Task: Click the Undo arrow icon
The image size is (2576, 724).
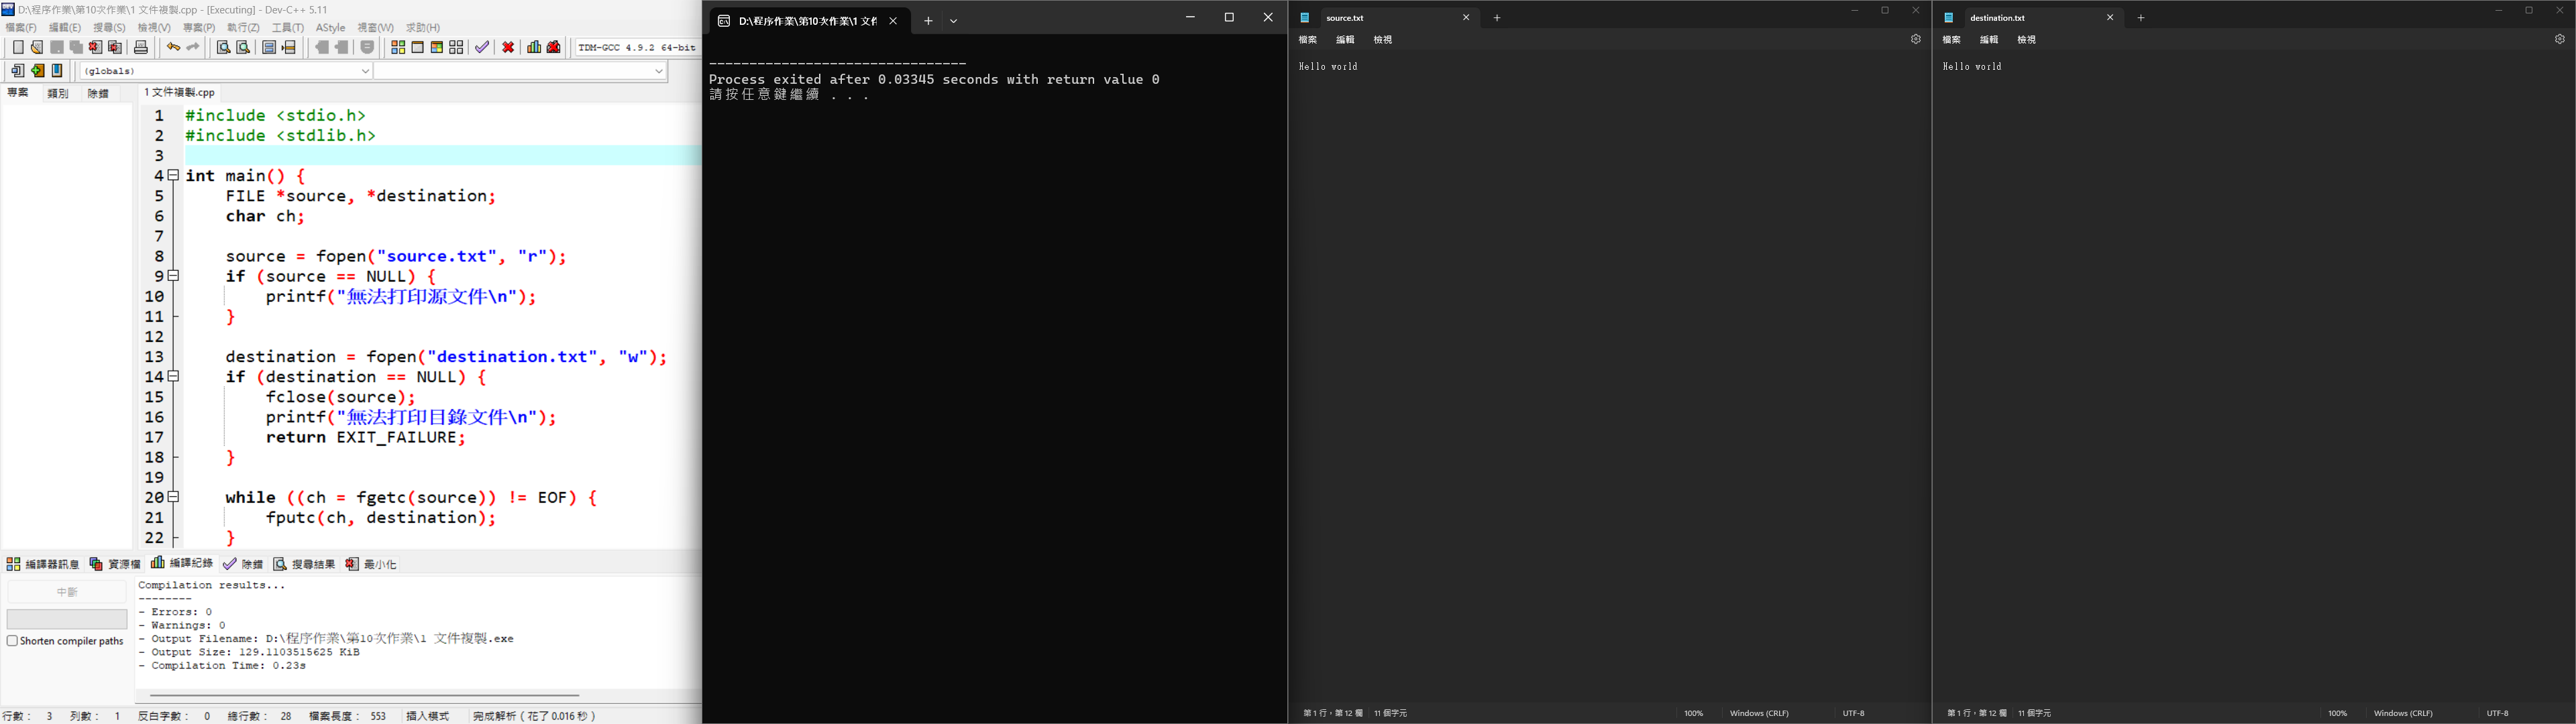Action: pyautogui.click(x=173, y=47)
